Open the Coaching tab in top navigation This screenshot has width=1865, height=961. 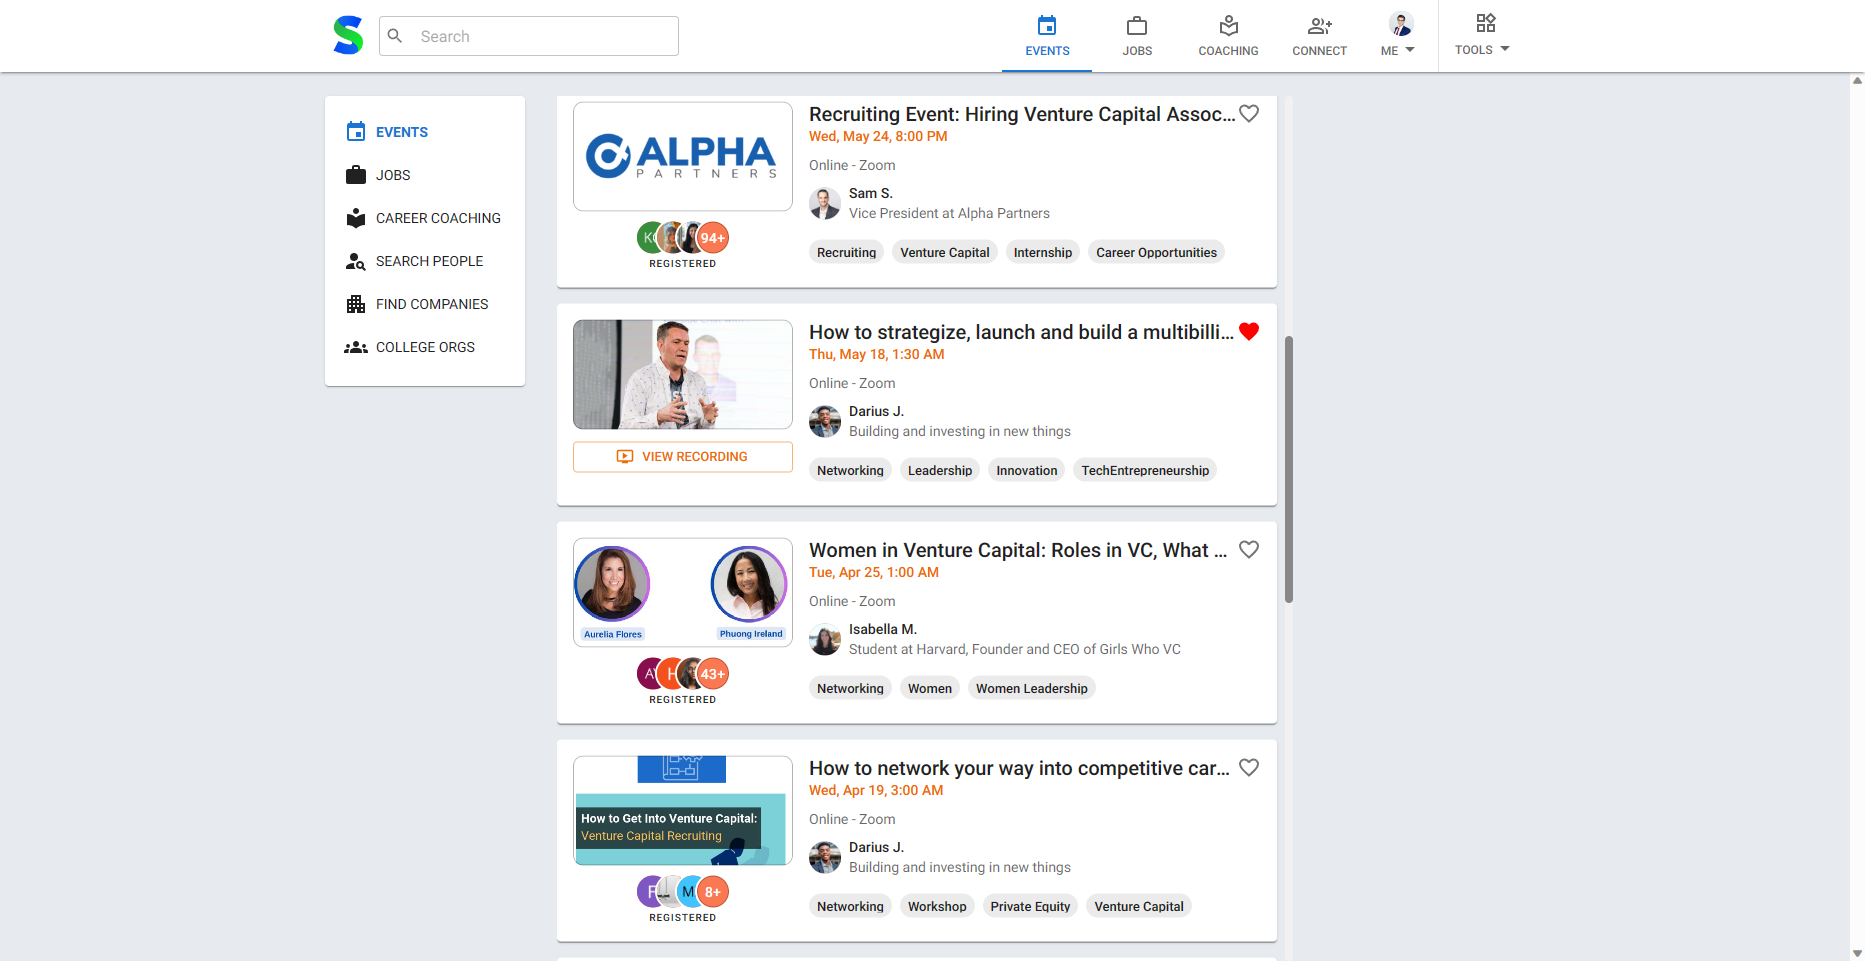coord(1228,36)
